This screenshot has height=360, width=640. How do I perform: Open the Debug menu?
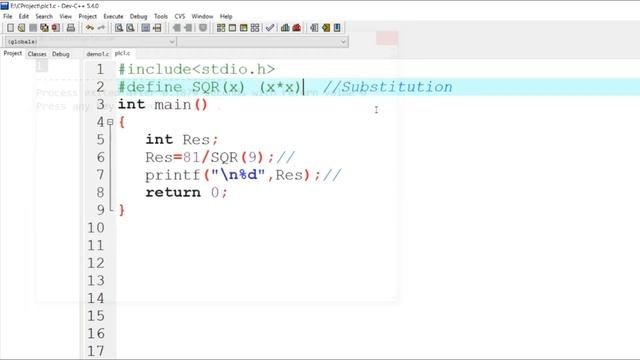(138, 16)
